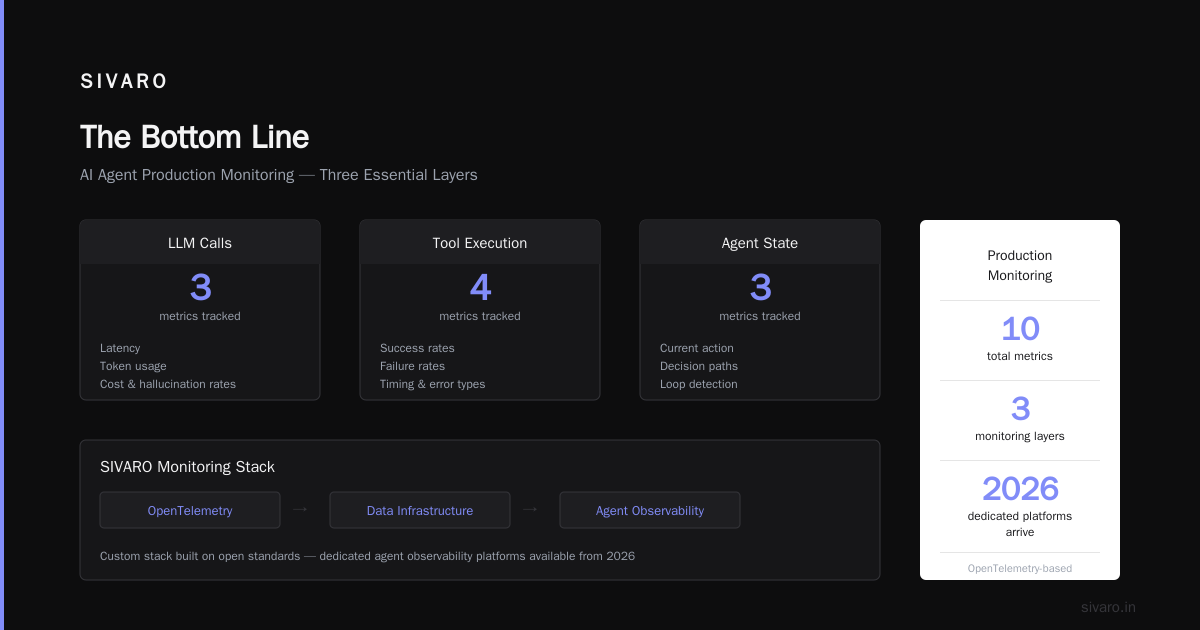Select the OpenTelemetry box
Viewport: 1200px width, 630px height.
(190, 510)
